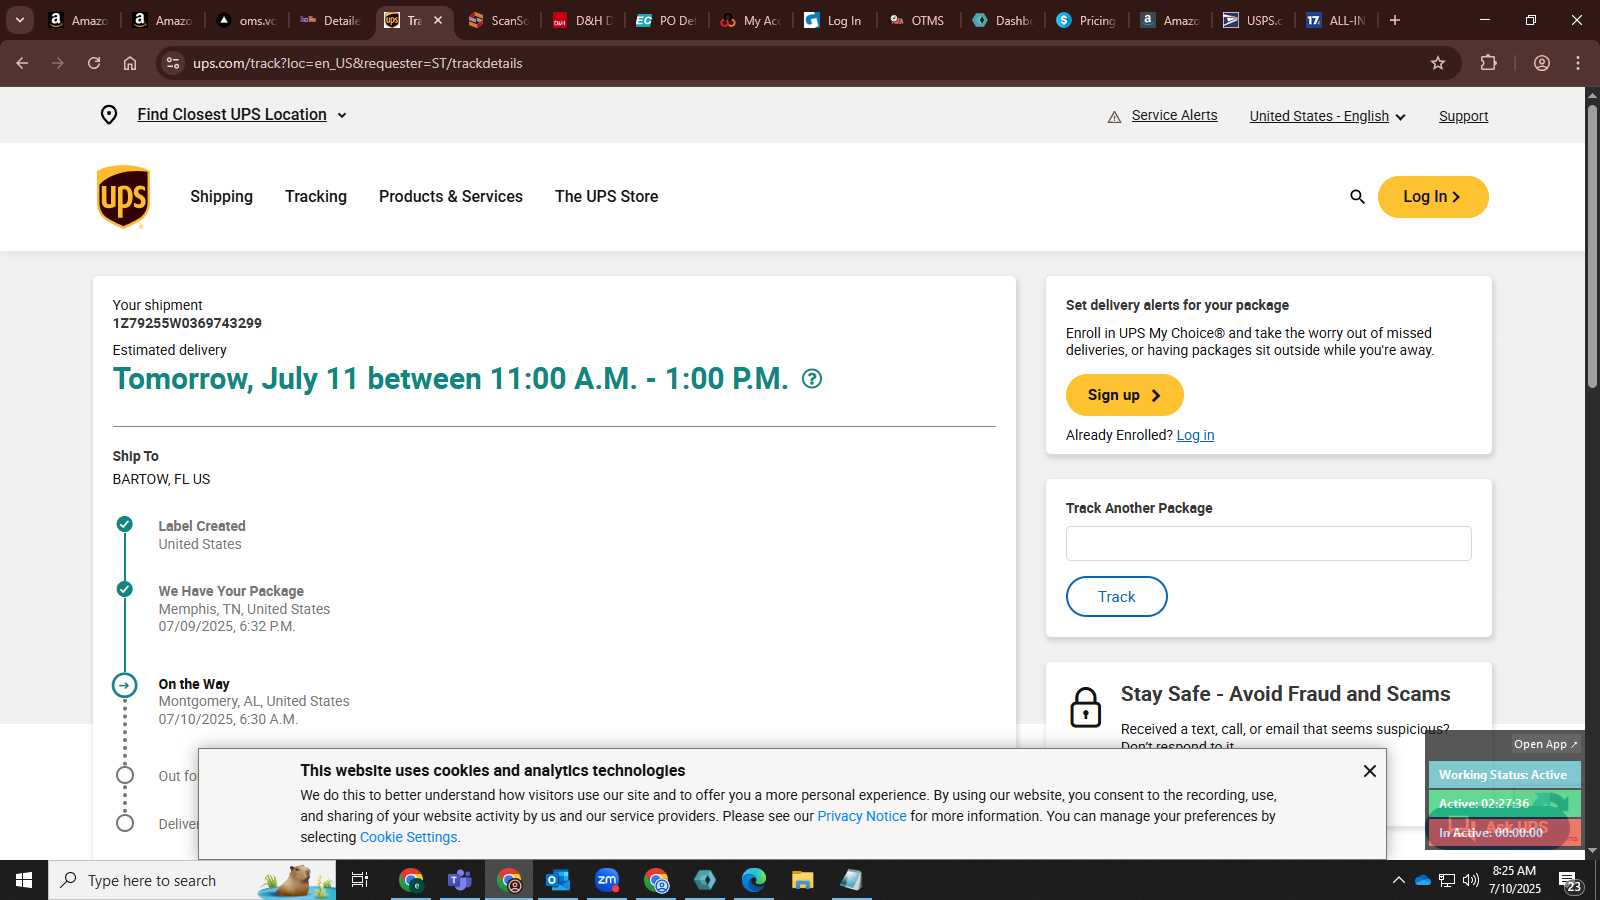Viewport: 1600px width, 900px height.
Task: Switch to the ScanSource browser tab
Action: coord(498,20)
